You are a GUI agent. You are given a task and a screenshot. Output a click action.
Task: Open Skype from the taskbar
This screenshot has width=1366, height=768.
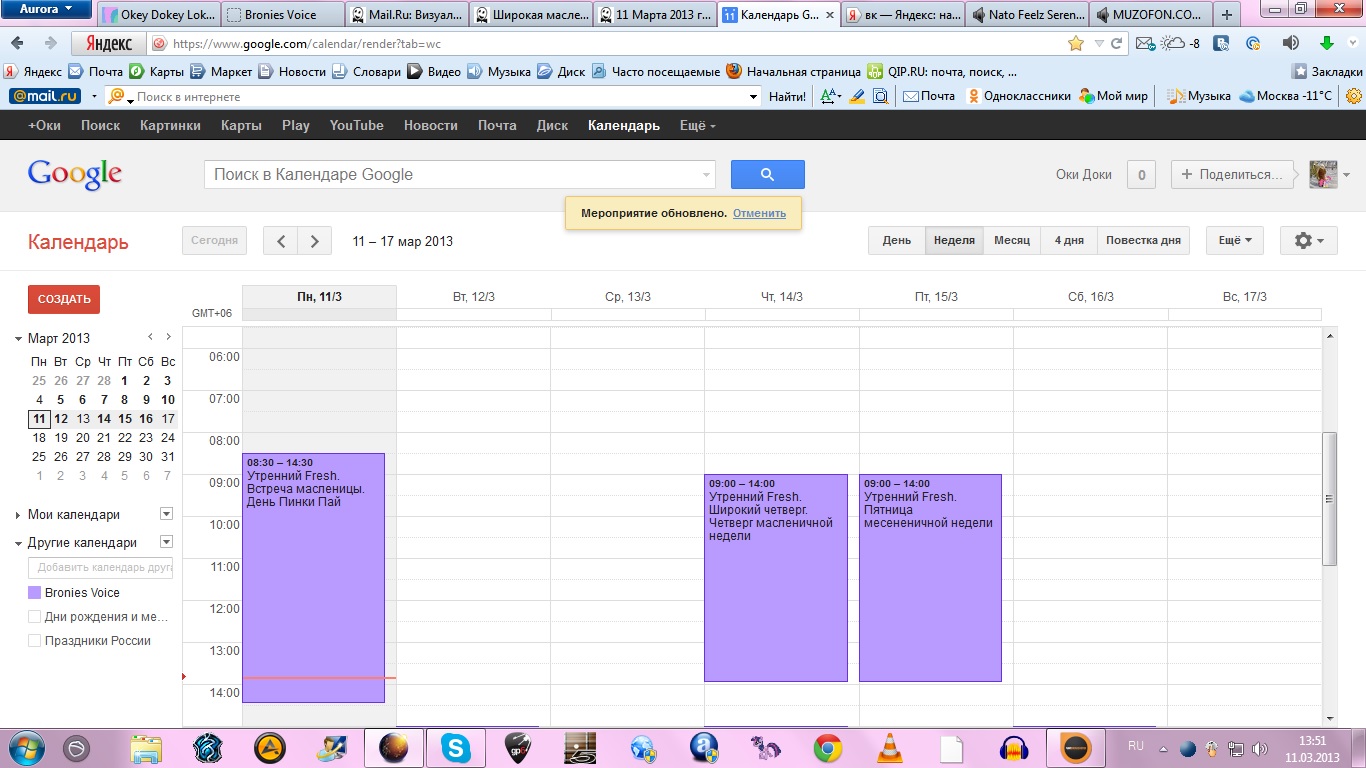pos(456,747)
